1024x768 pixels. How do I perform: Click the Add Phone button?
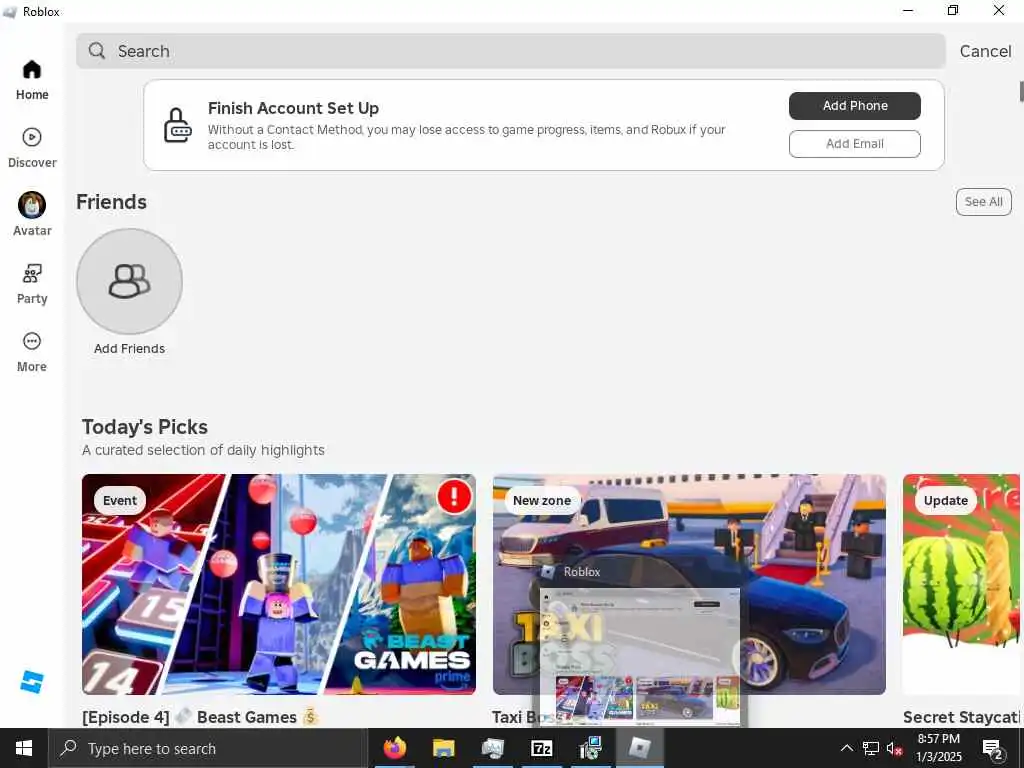(854, 106)
